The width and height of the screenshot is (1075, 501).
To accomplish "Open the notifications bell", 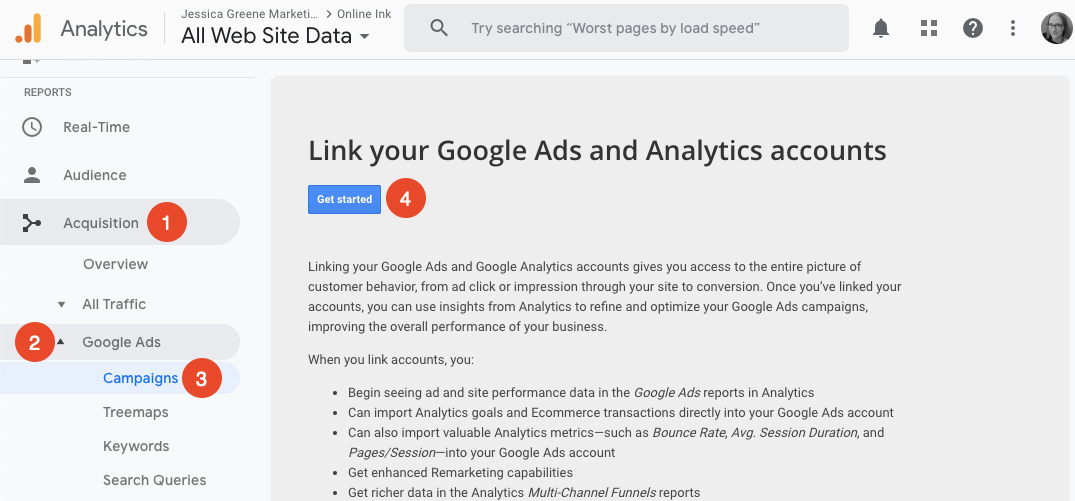I will pyautogui.click(x=881, y=28).
